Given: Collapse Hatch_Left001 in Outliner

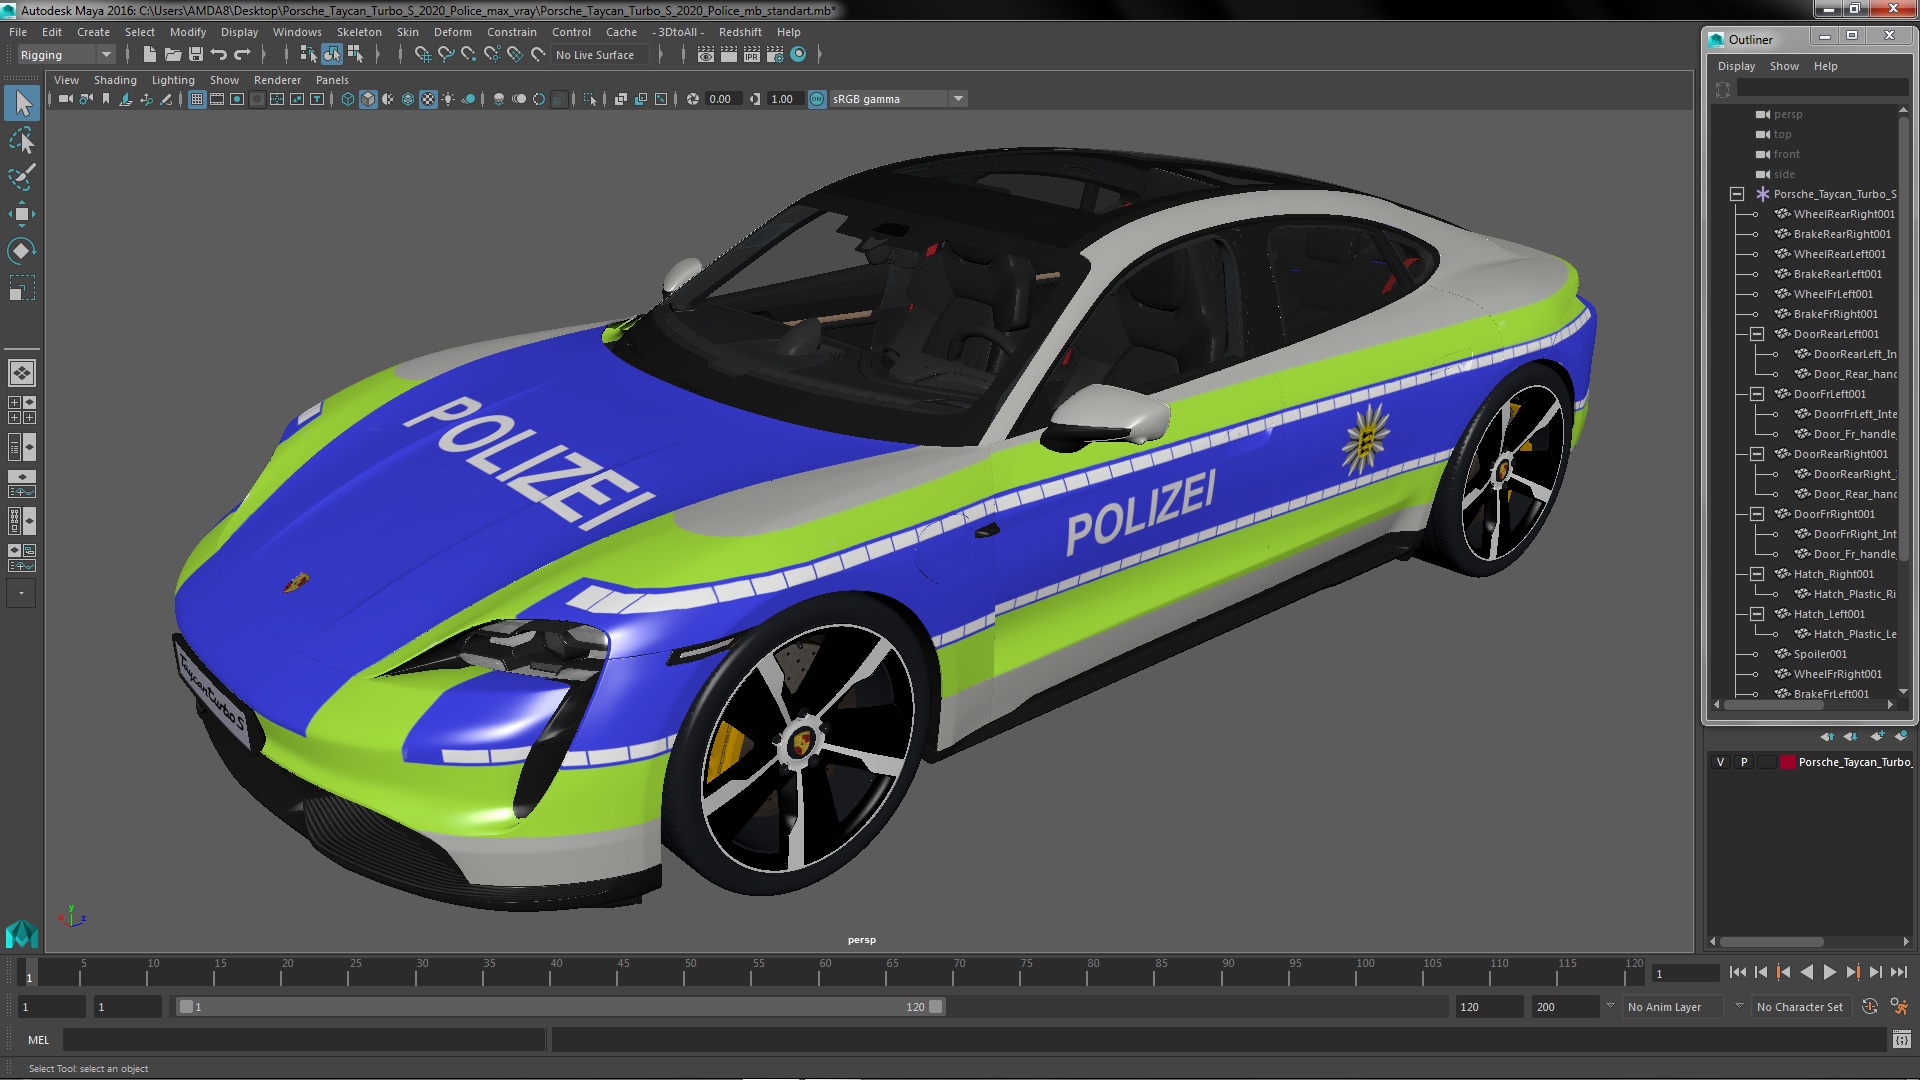Looking at the screenshot, I should pos(1757,614).
